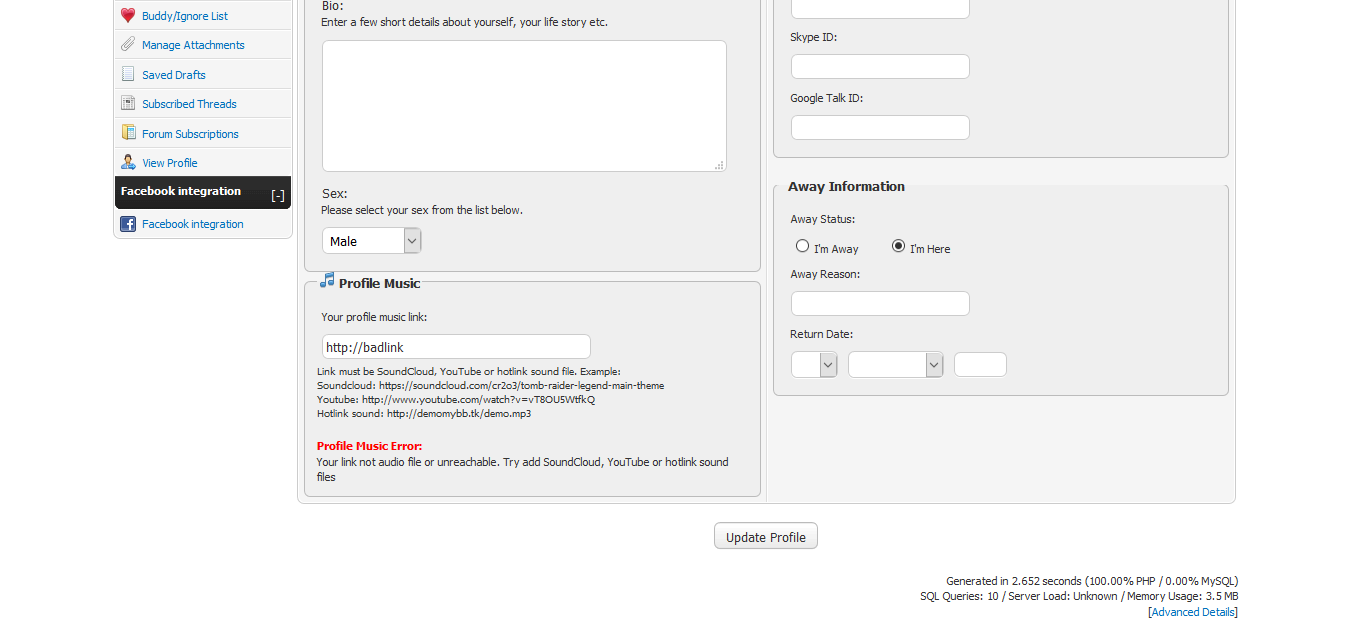Click the Facebook logo icon in sidebar

tap(128, 224)
